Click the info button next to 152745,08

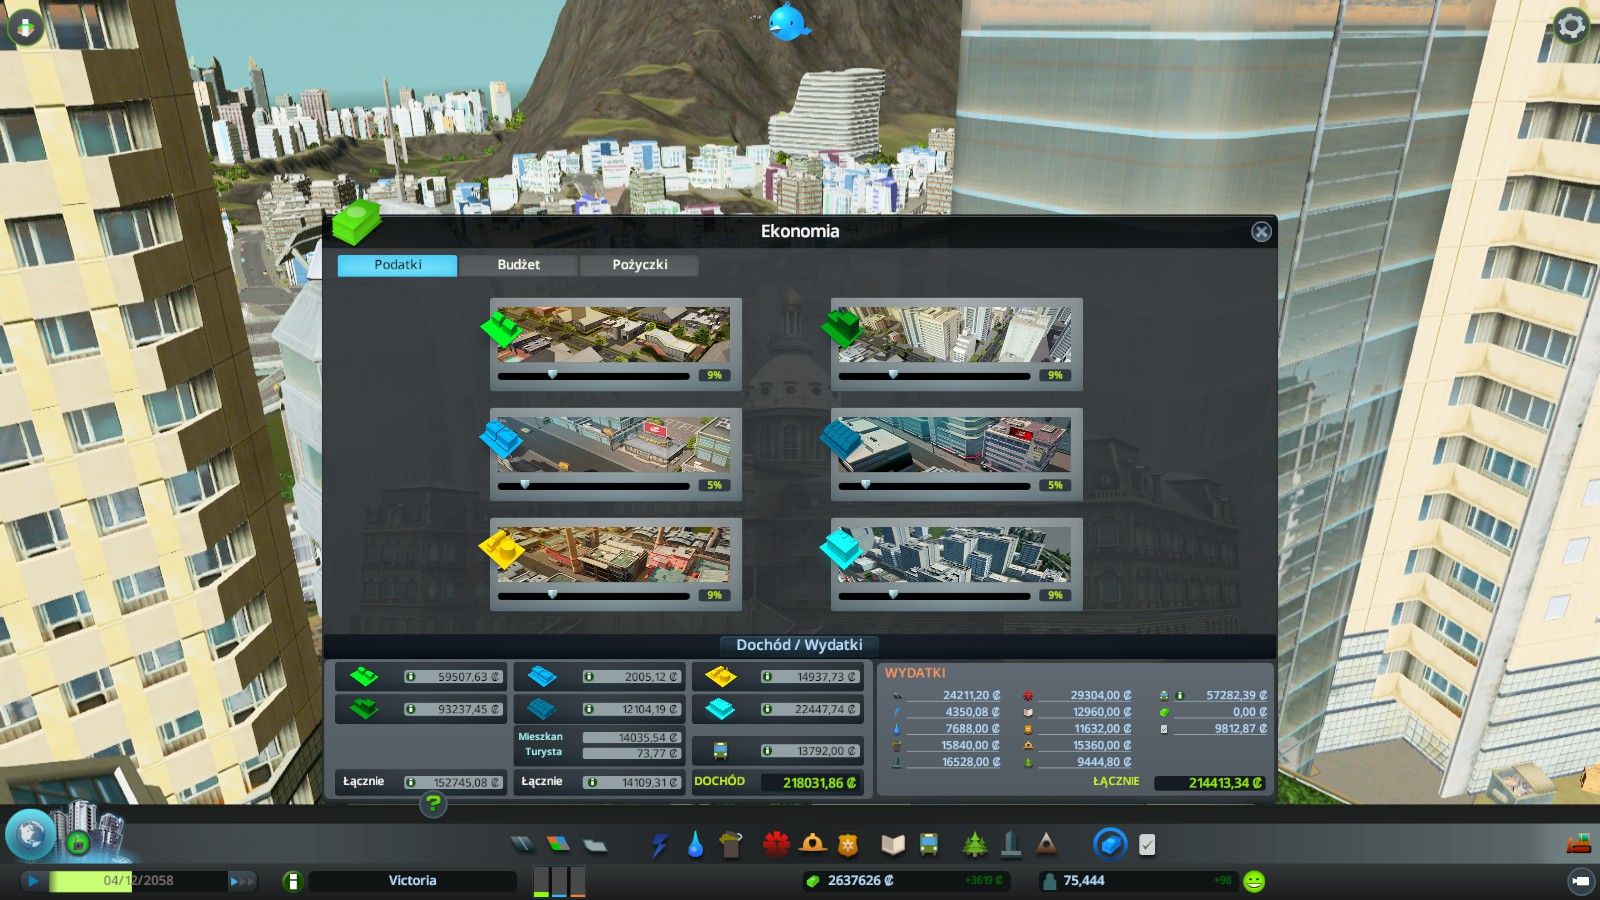[x=412, y=782]
